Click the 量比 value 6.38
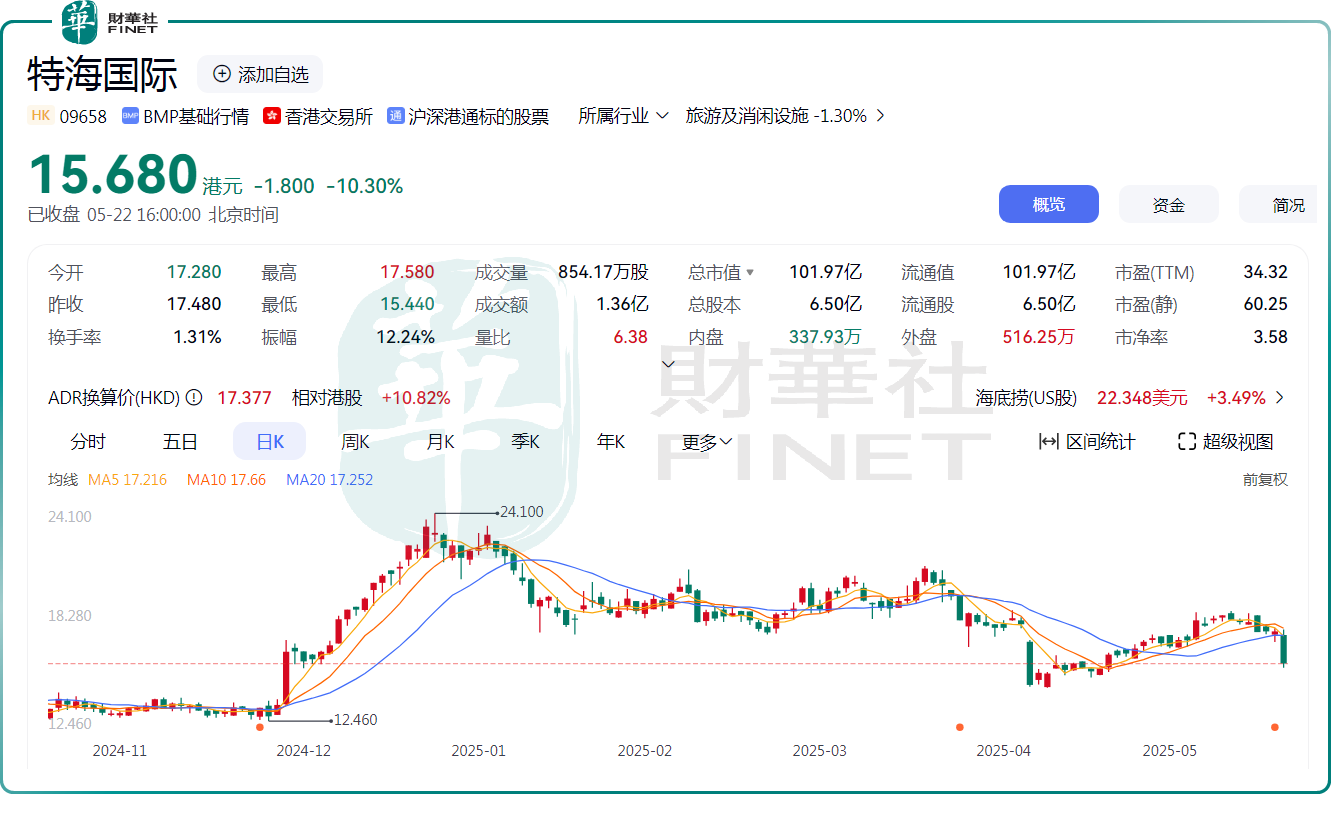The height and width of the screenshot is (814, 1331). (x=630, y=338)
